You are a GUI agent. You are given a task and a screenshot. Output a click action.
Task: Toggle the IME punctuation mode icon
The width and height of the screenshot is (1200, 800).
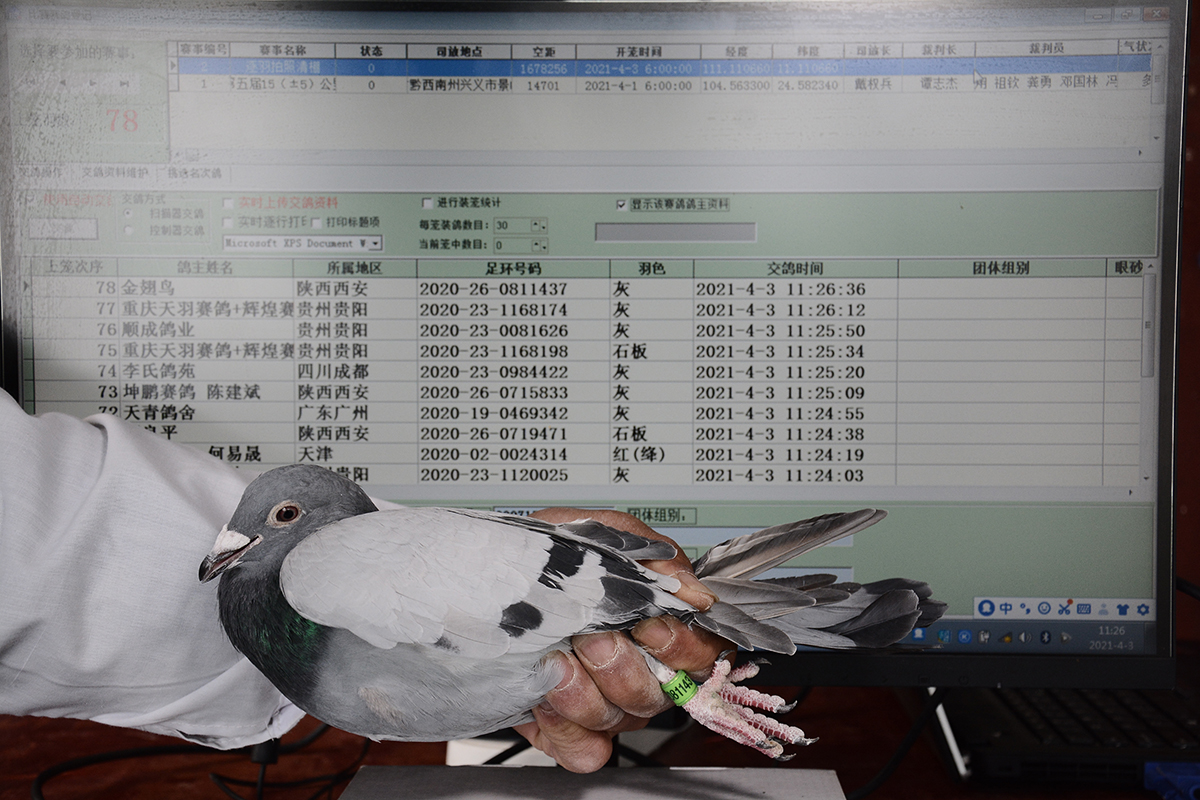point(1025,608)
